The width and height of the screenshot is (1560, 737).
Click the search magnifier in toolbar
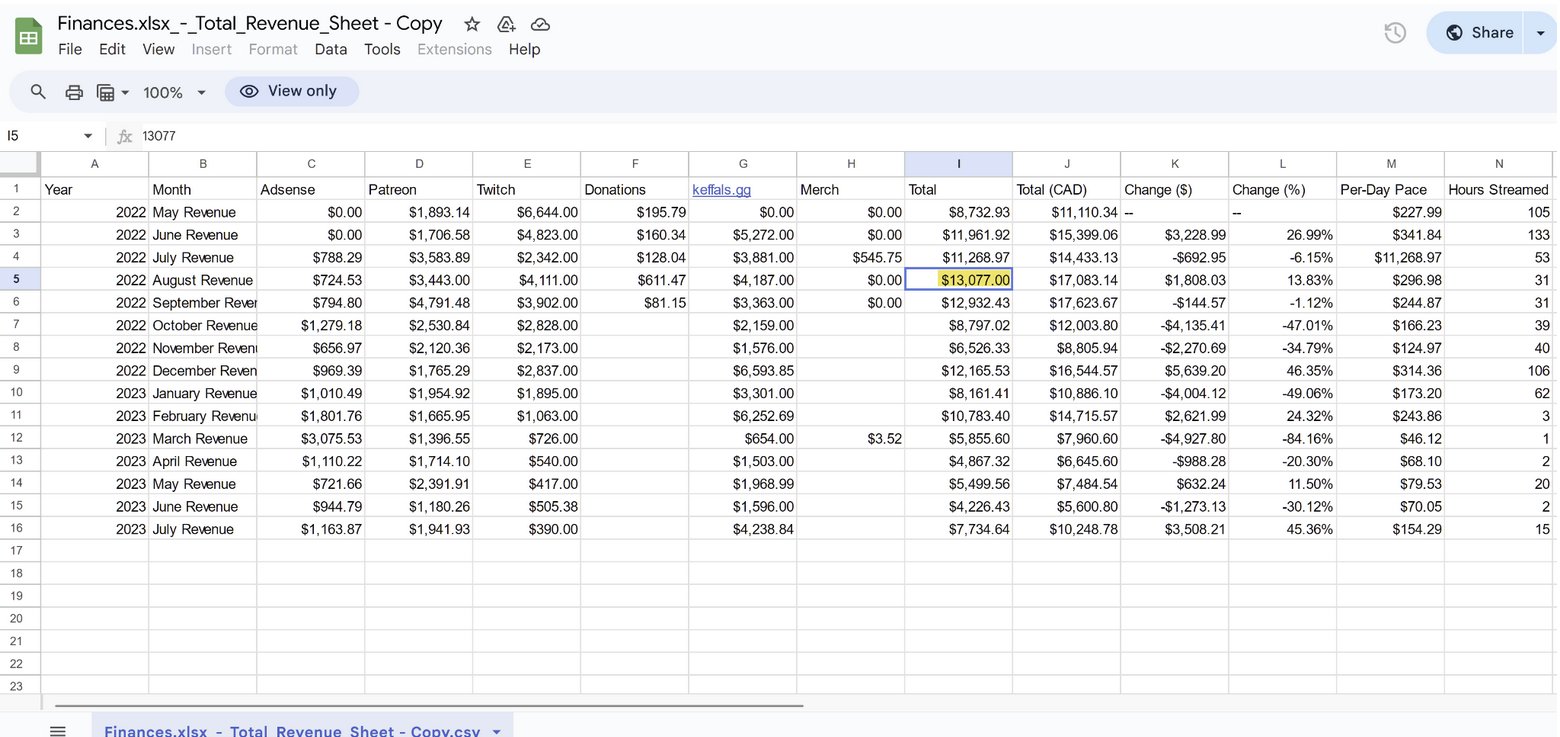tap(38, 92)
